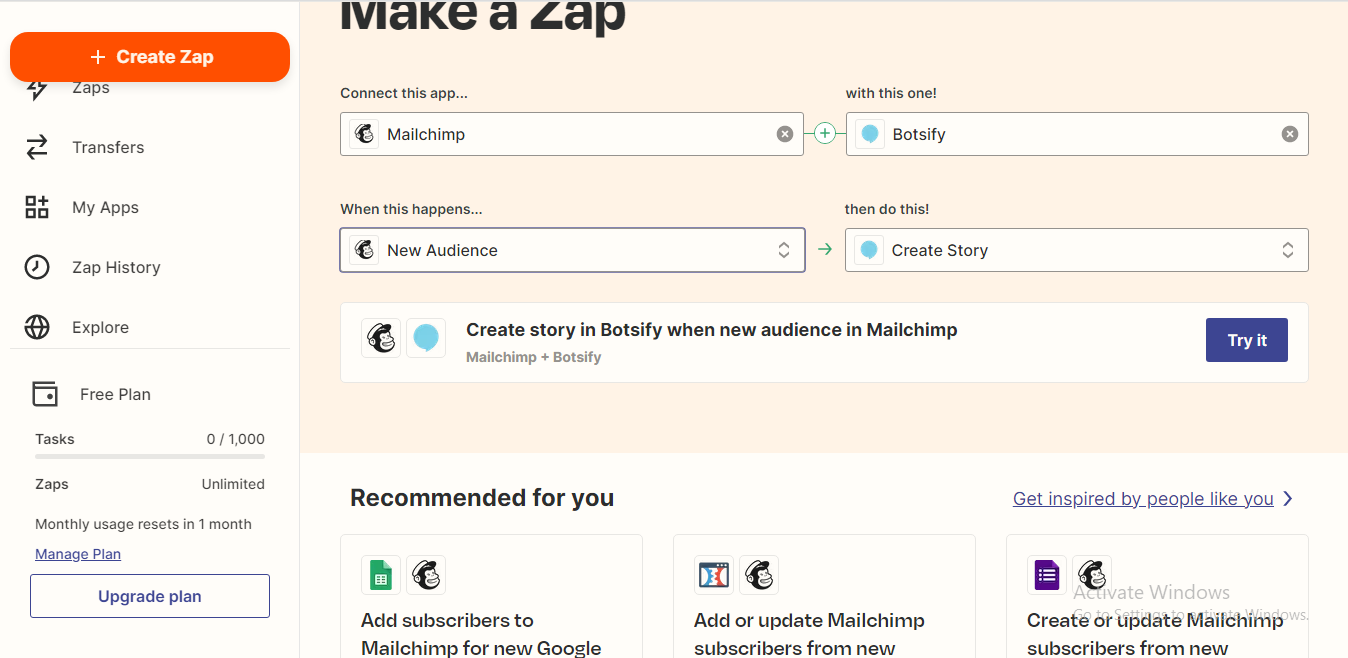Click the Recommended for you heading

click(482, 498)
